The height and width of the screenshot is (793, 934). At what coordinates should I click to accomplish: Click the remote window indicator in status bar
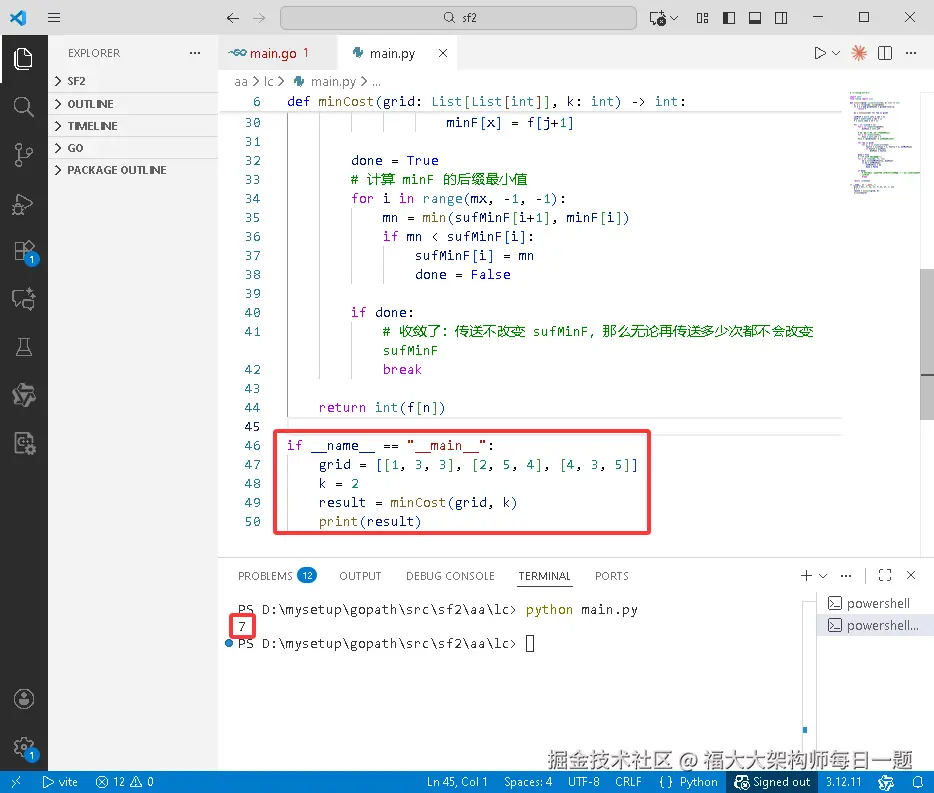coord(16,782)
